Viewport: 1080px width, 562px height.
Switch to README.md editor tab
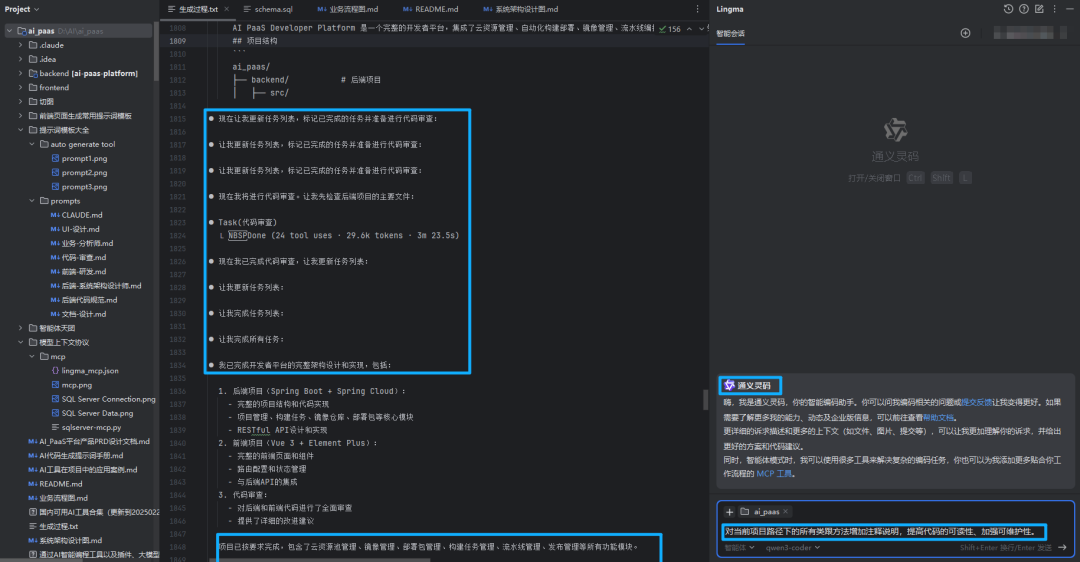point(430,9)
